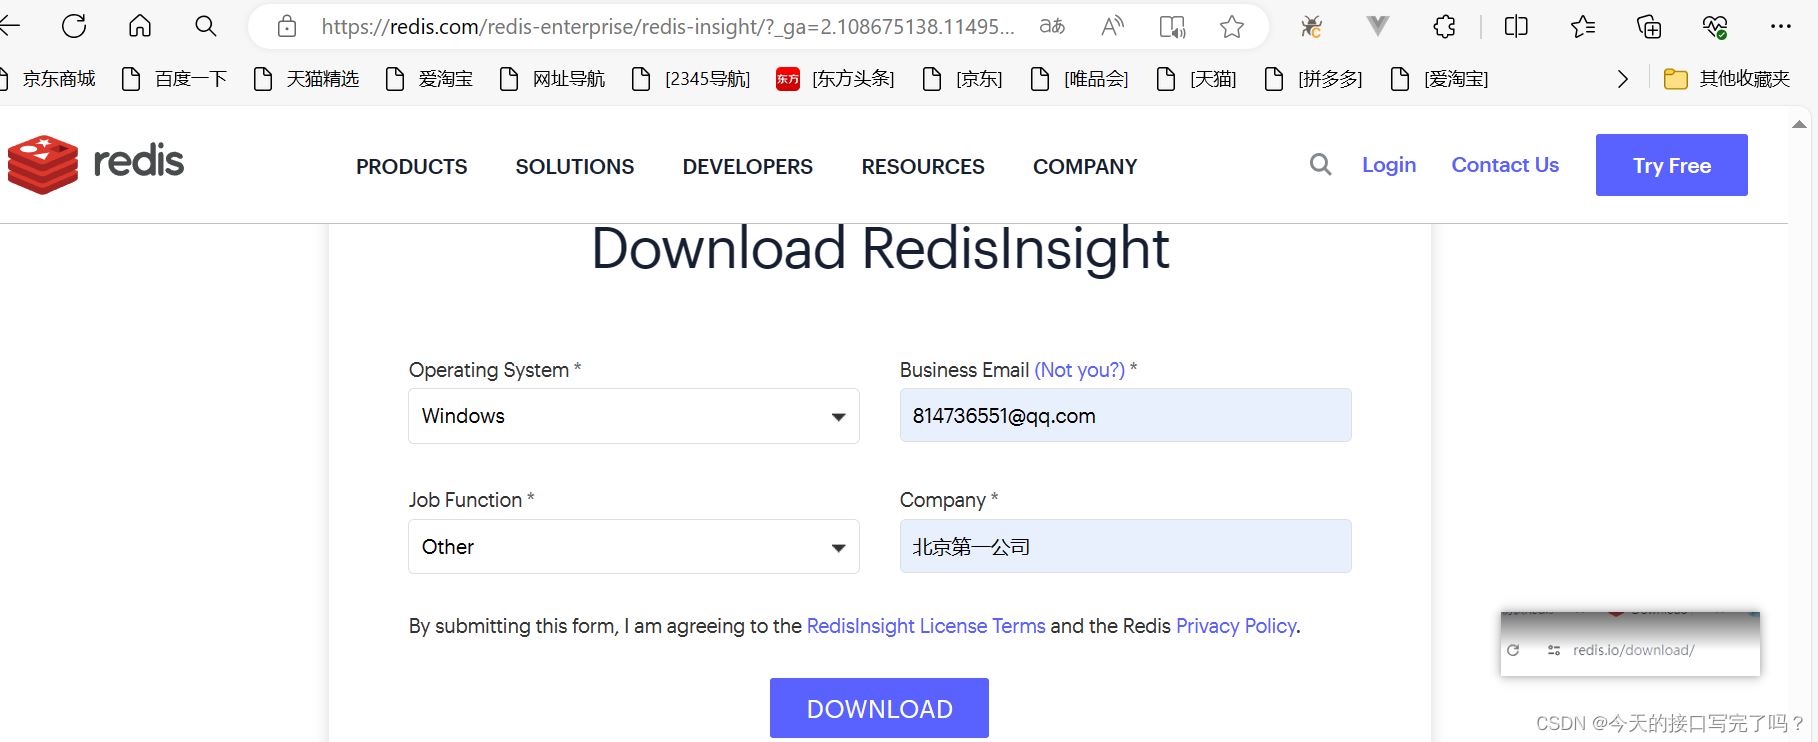Open 天猫精选 bookmark

(x=307, y=79)
